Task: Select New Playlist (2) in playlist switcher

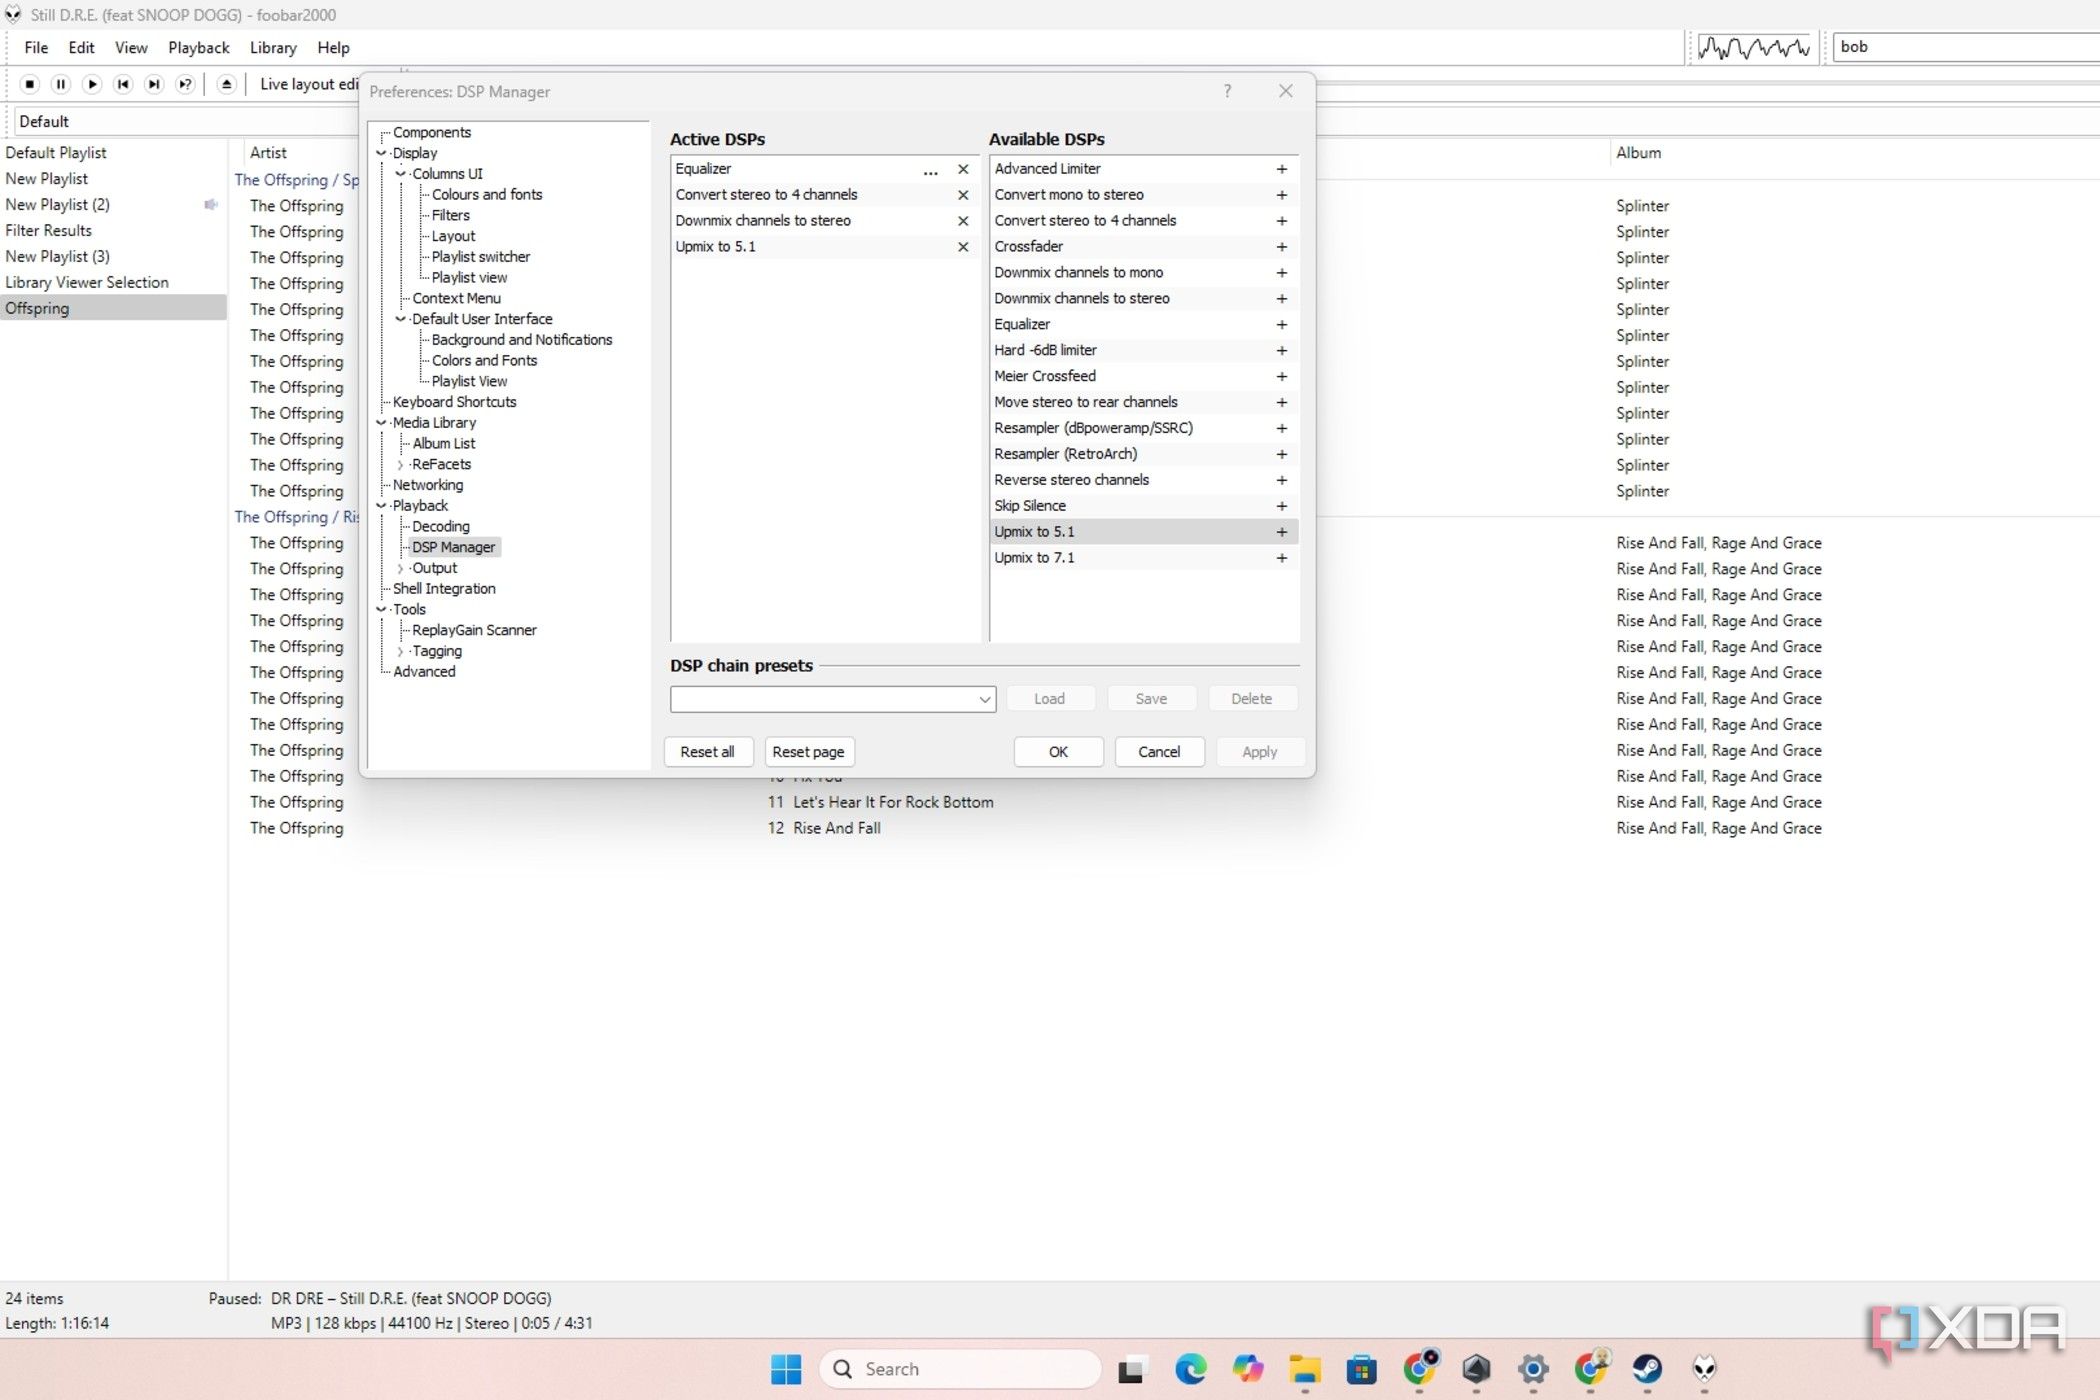Action: pos(57,205)
